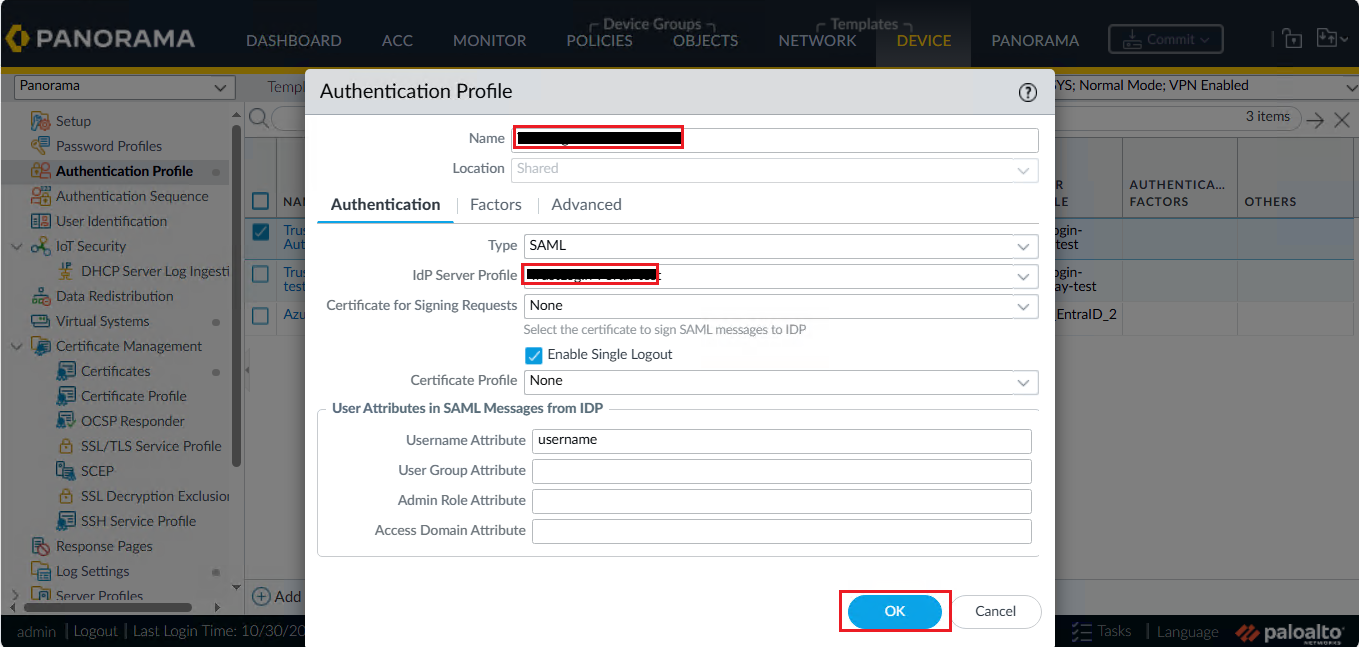Switch to the Factors tab
Screen dimensions: 1359x647
(x=495, y=205)
